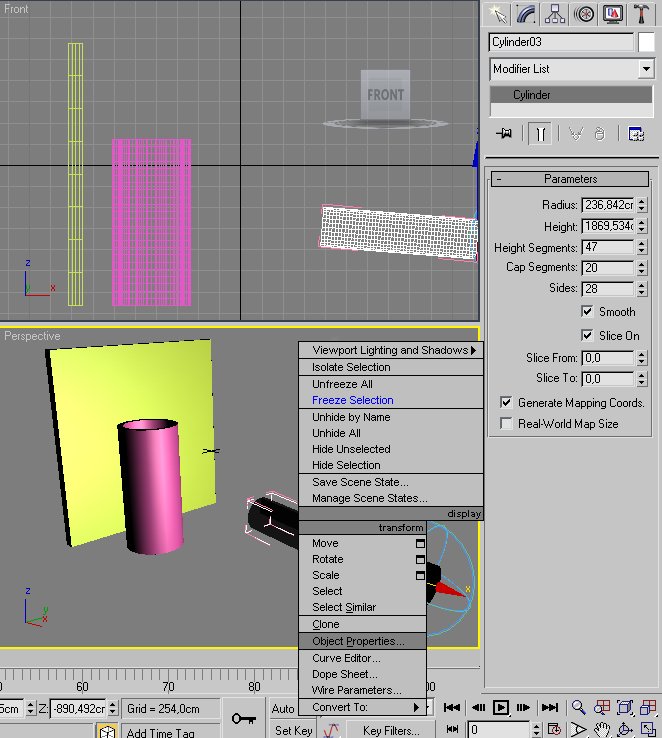Open the Display command panel tab
Image resolution: width=662 pixels, height=738 pixels.
613,14
